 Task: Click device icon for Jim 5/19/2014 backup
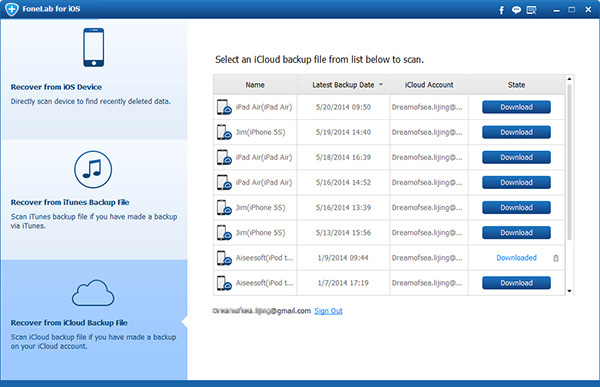click(x=224, y=132)
